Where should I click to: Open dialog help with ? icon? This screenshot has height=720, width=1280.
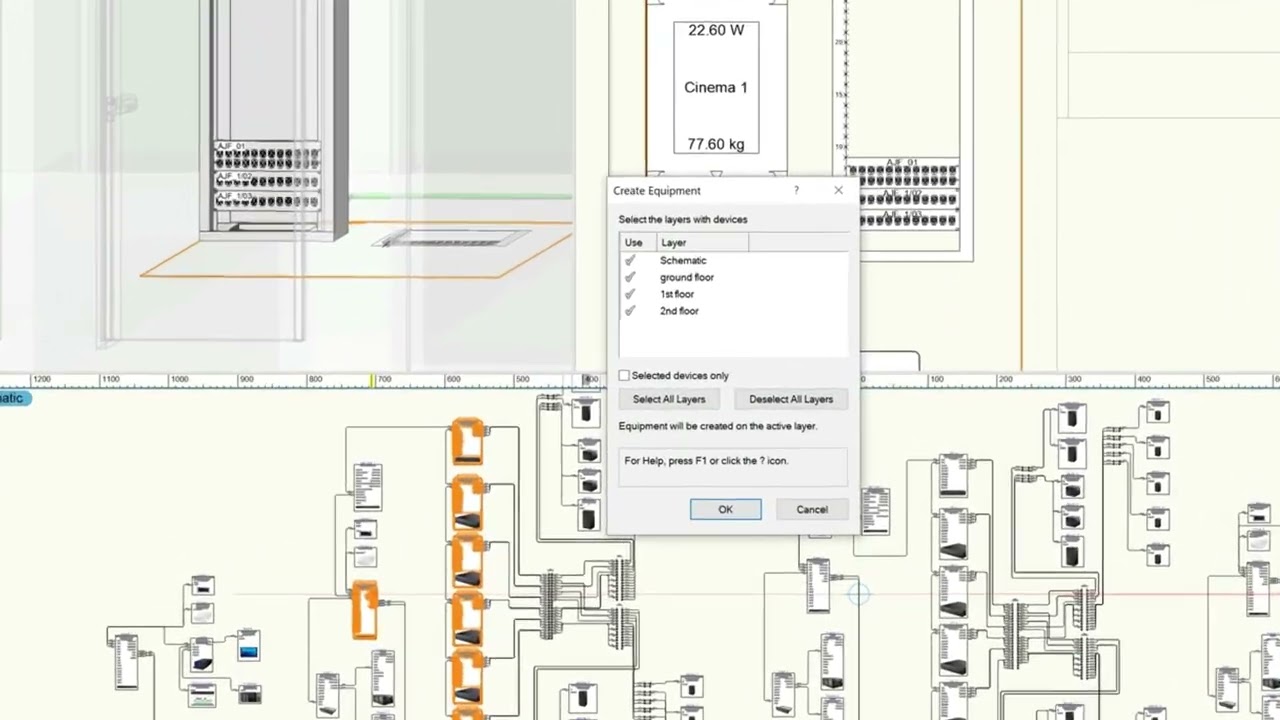point(796,190)
